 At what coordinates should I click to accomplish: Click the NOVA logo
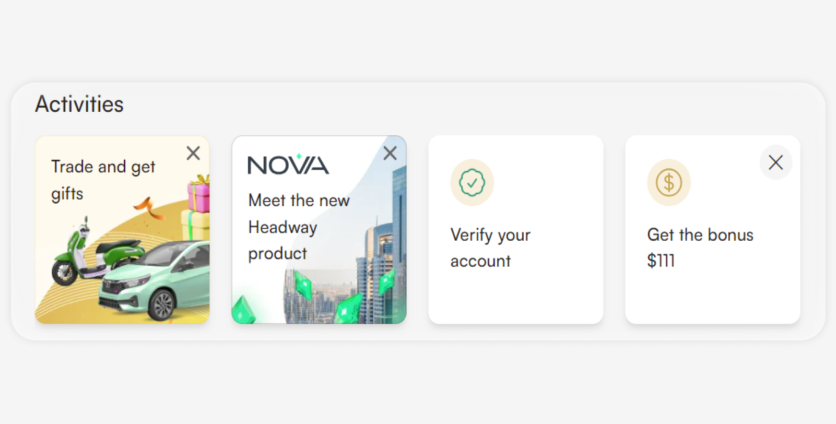(x=288, y=165)
